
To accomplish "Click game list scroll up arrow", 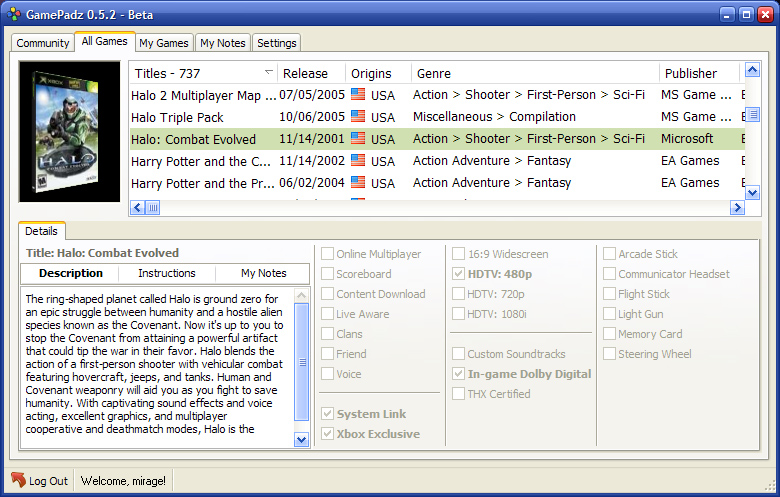I will click(x=753, y=70).
